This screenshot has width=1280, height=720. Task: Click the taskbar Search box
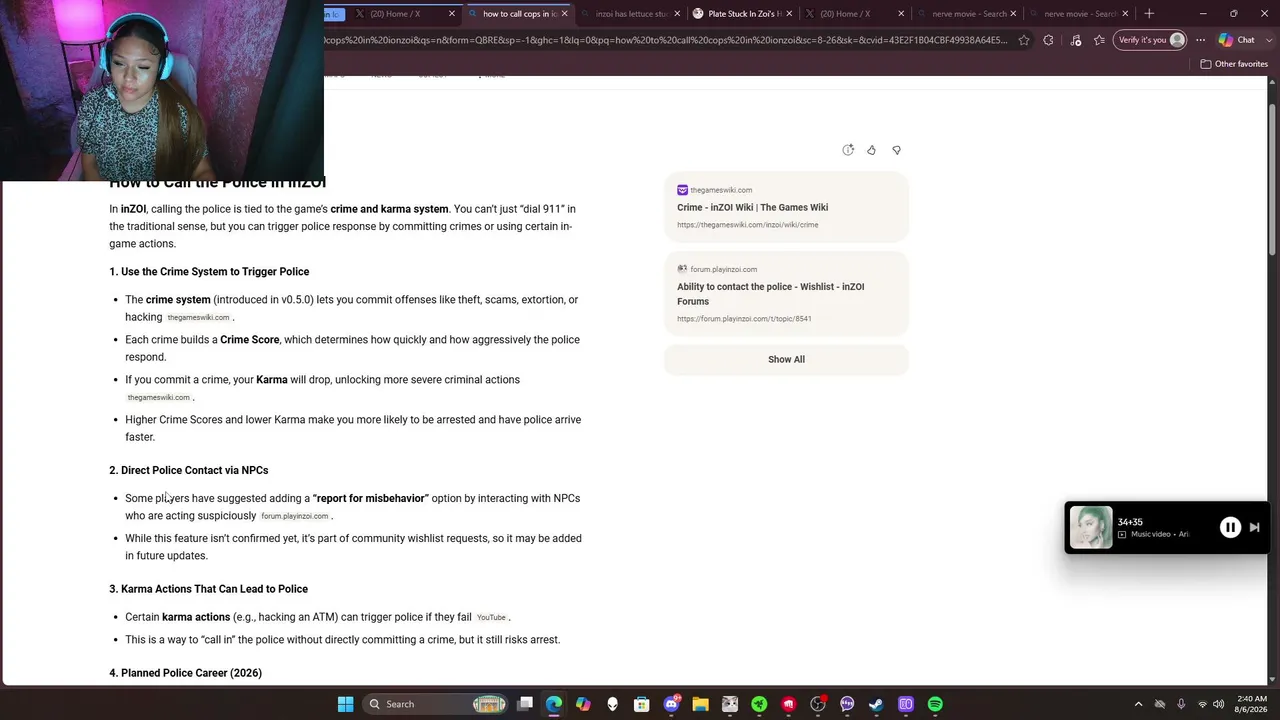pyautogui.click(x=434, y=704)
